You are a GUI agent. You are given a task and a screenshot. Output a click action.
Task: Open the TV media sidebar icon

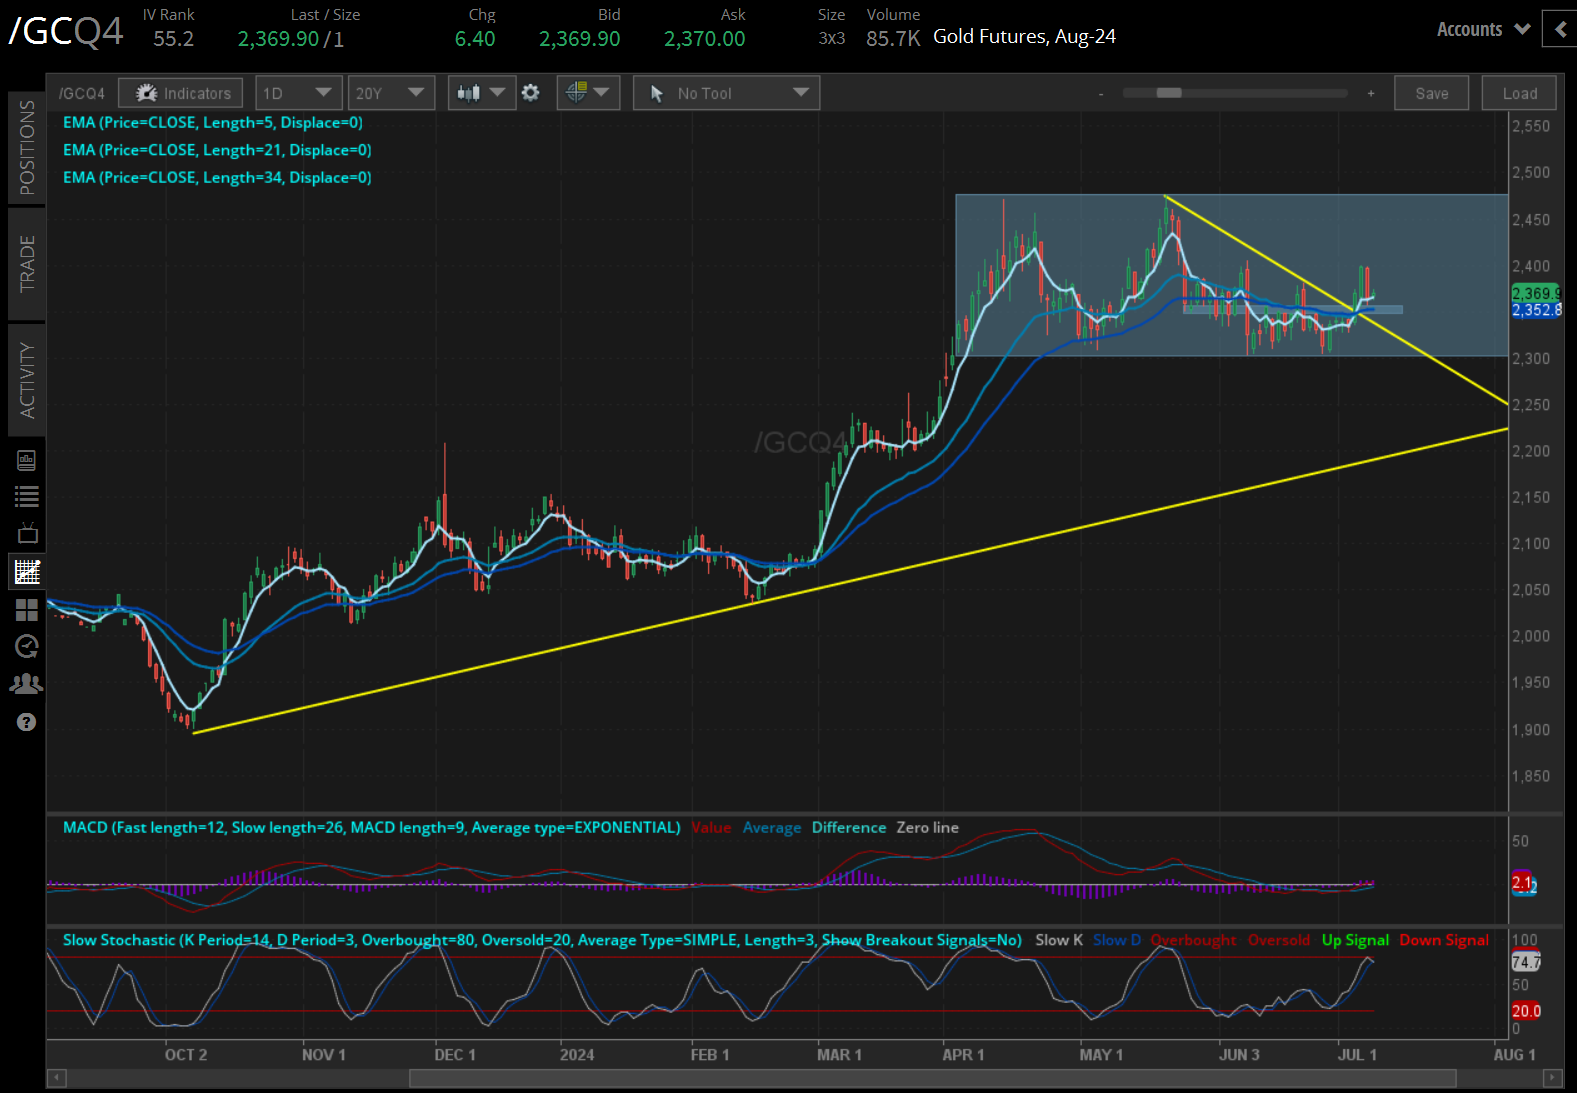pyautogui.click(x=27, y=533)
